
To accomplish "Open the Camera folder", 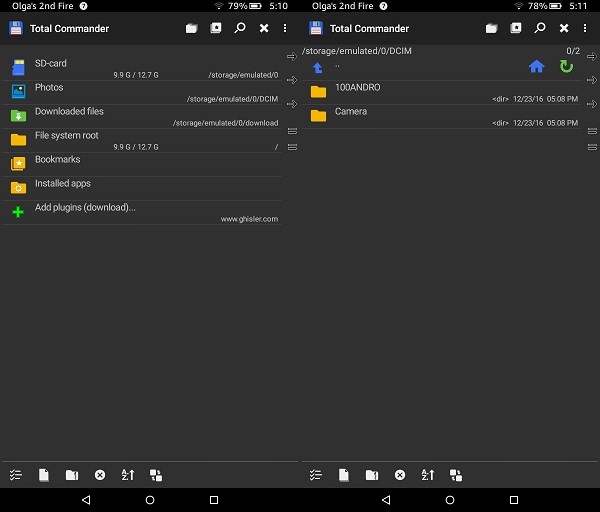I will pyautogui.click(x=442, y=116).
